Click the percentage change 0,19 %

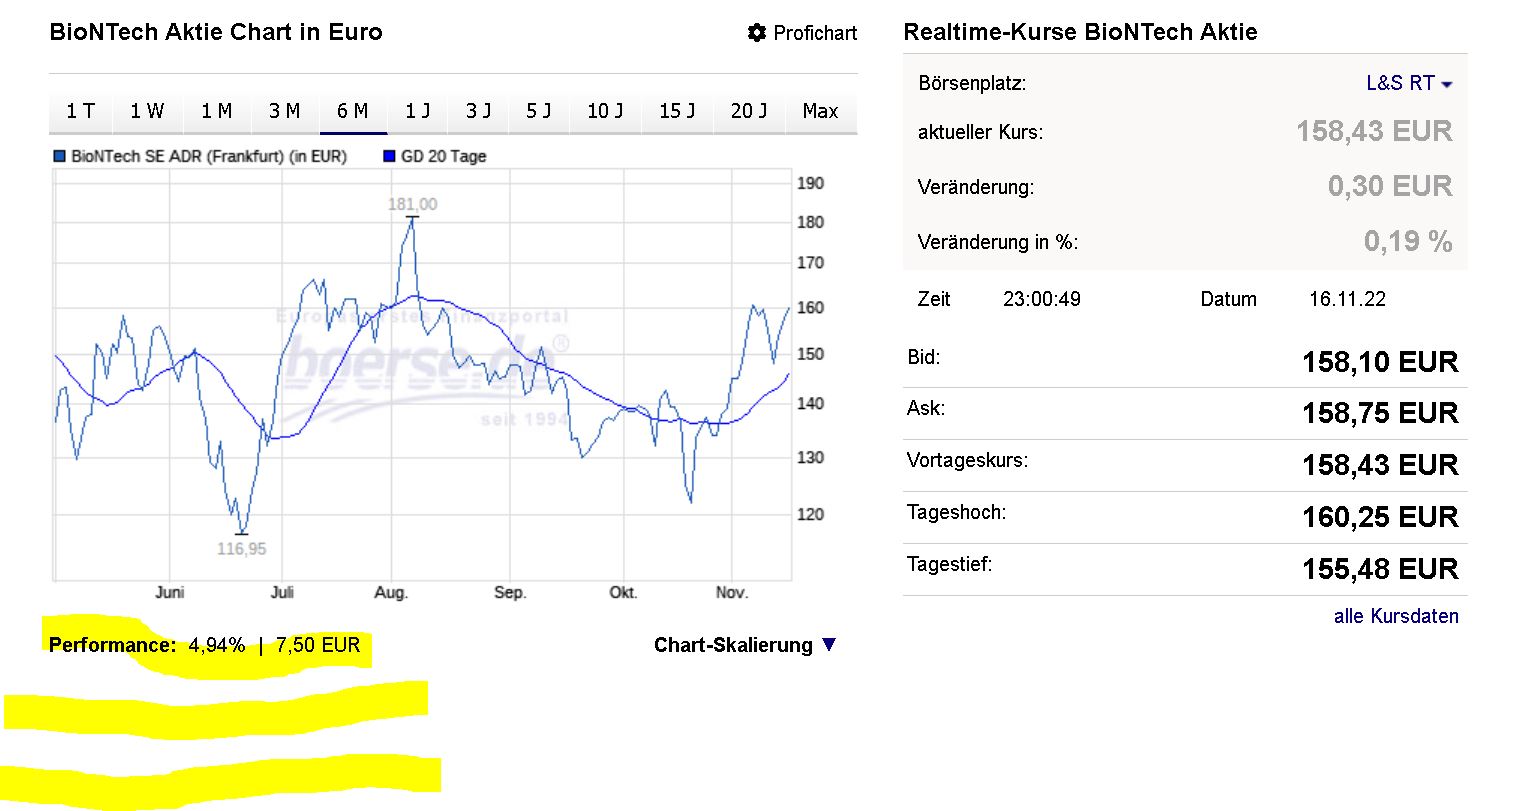tap(1408, 241)
